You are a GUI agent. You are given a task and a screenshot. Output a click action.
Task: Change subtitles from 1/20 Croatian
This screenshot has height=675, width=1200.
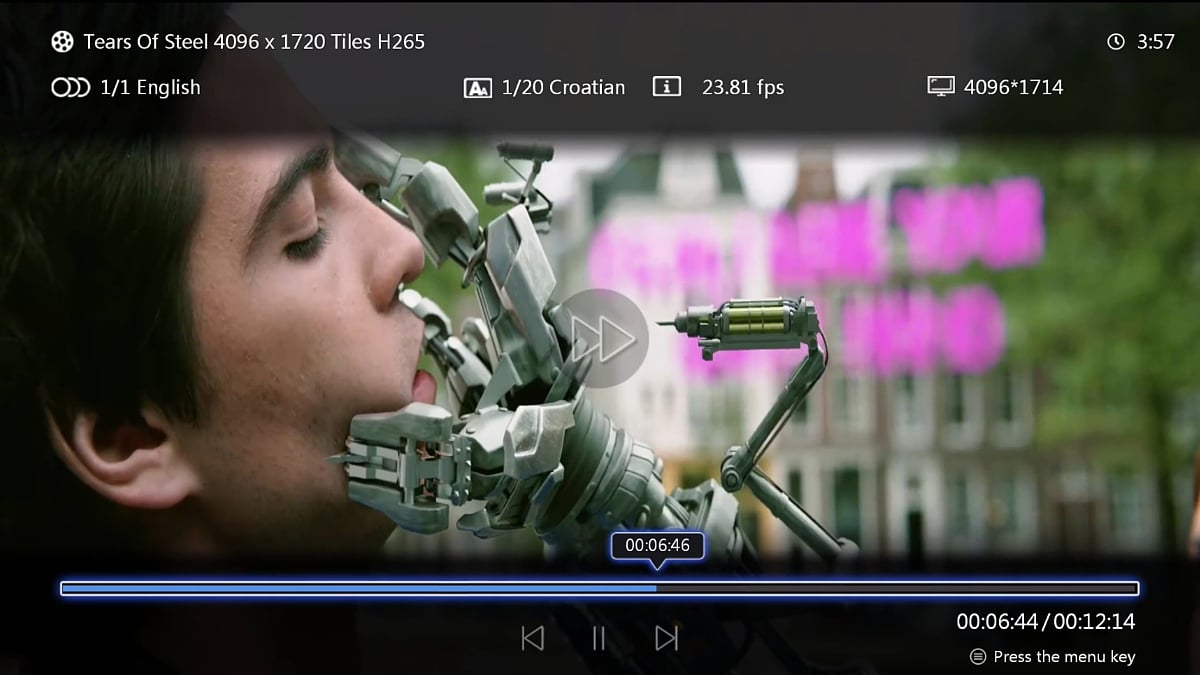(x=564, y=87)
